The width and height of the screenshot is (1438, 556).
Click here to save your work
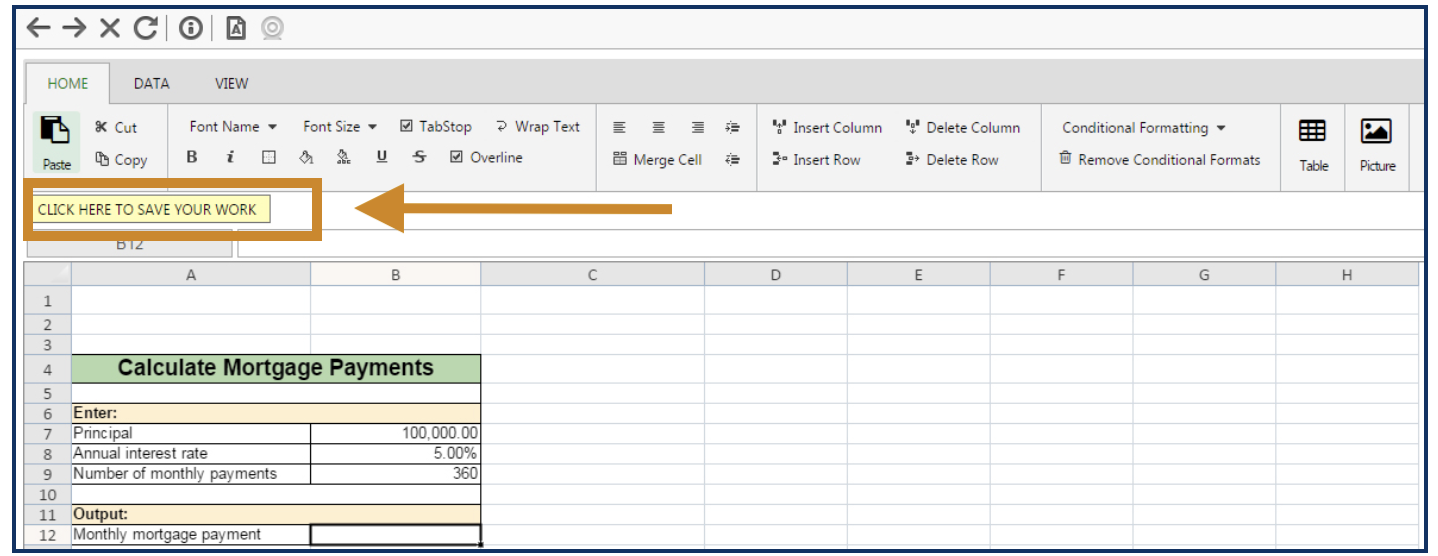tap(151, 210)
